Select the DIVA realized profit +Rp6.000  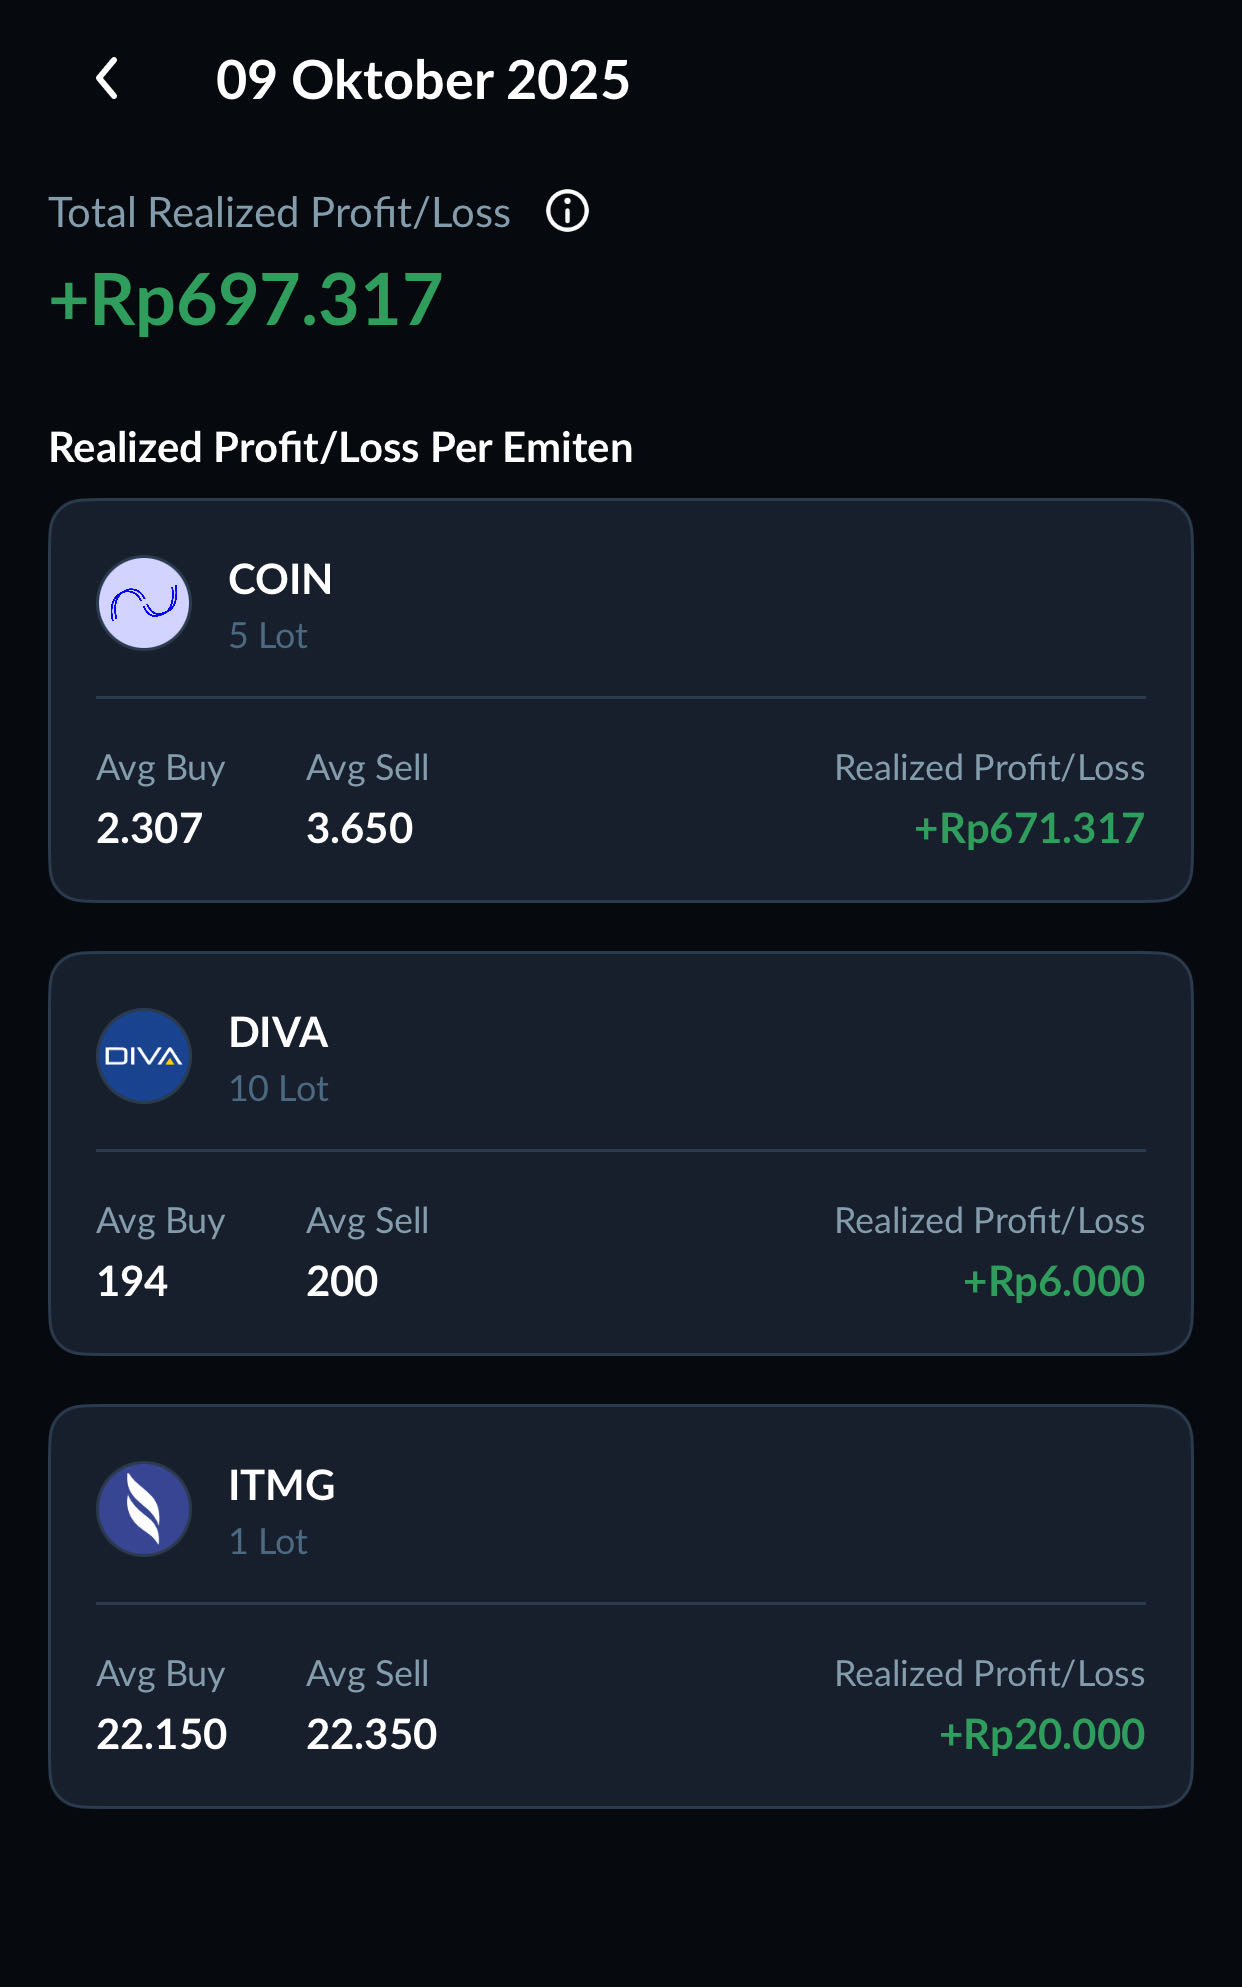click(1053, 1282)
